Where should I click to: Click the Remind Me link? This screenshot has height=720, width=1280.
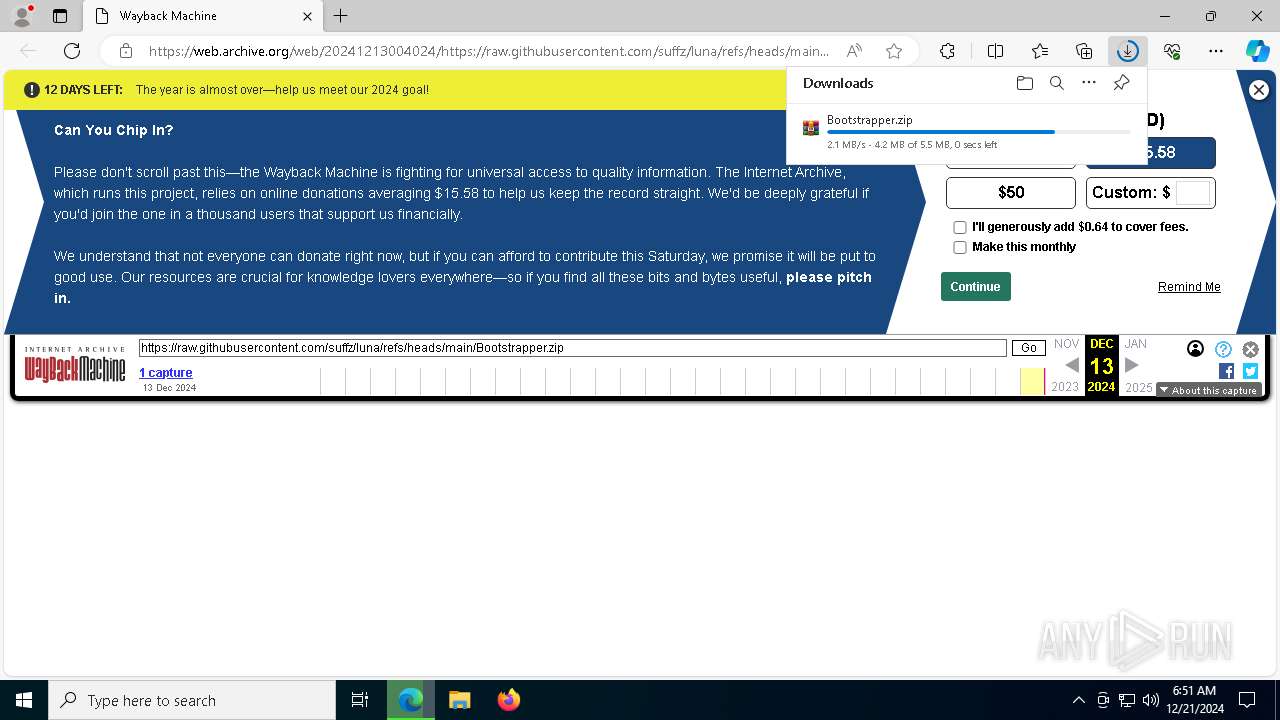click(1189, 287)
